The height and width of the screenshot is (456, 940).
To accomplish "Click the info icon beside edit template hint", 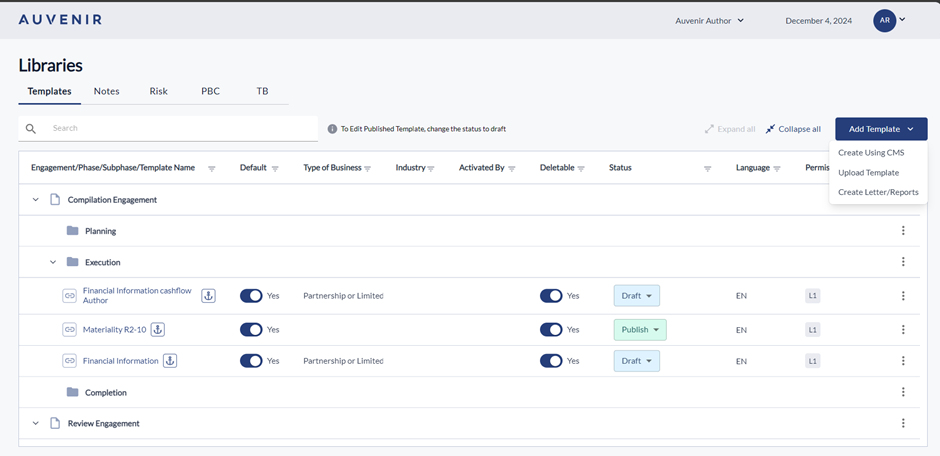I will pyautogui.click(x=332, y=129).
